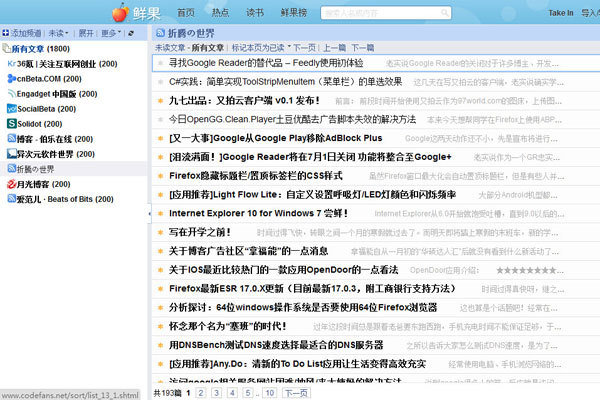This screenshot has width=600, height=400.
Task: Toggle star on Internet Explorer 10 article
Action: tap(161, 213)
